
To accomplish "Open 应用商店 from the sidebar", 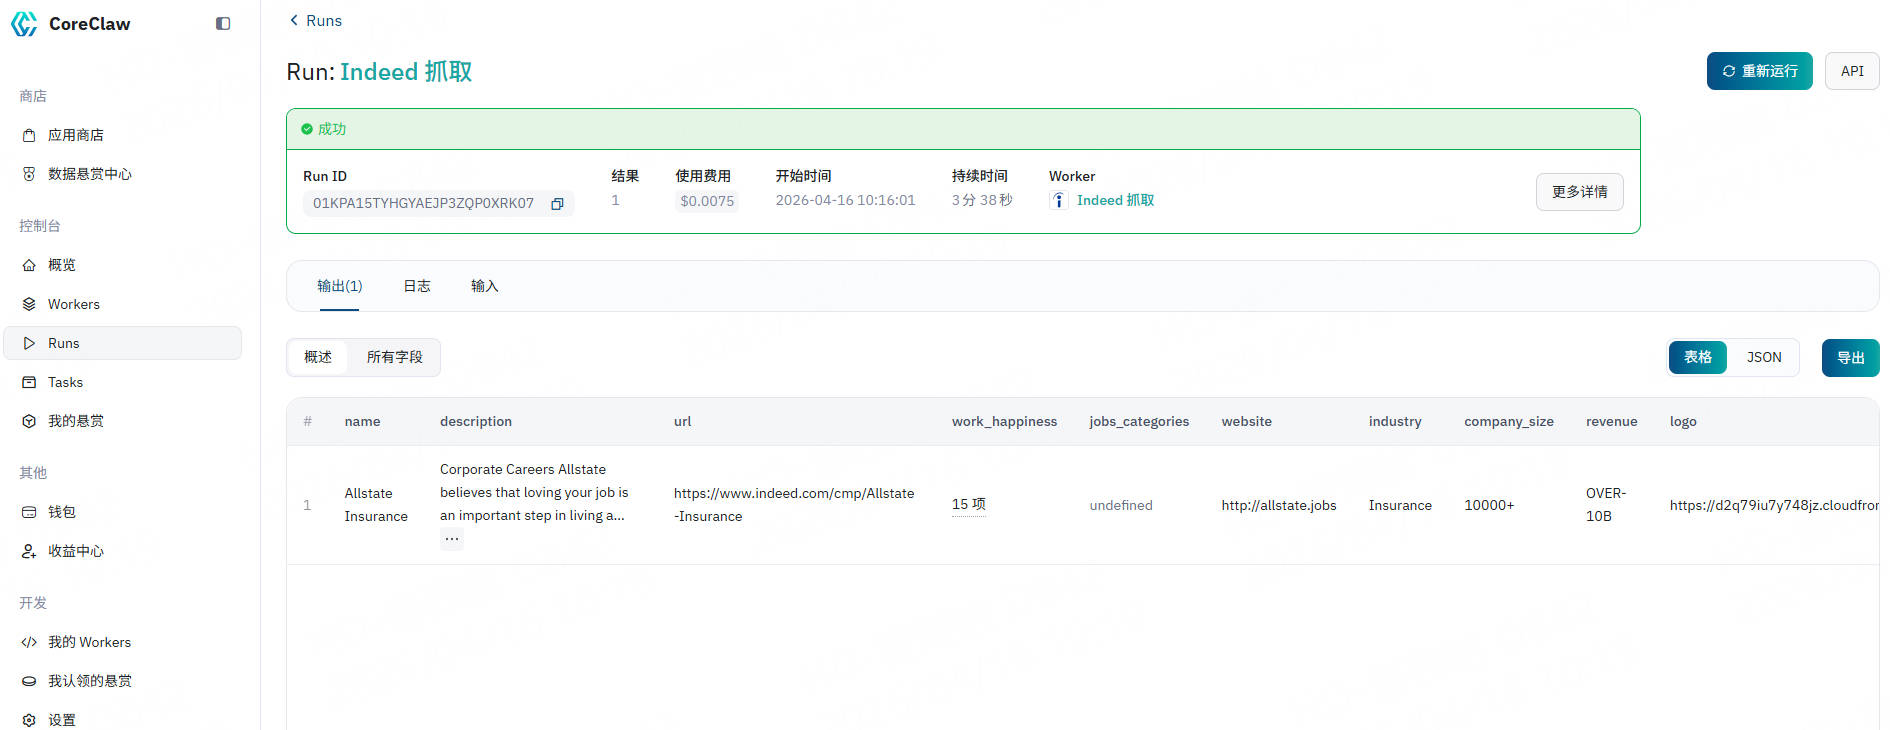I will [x=75, y=135].
